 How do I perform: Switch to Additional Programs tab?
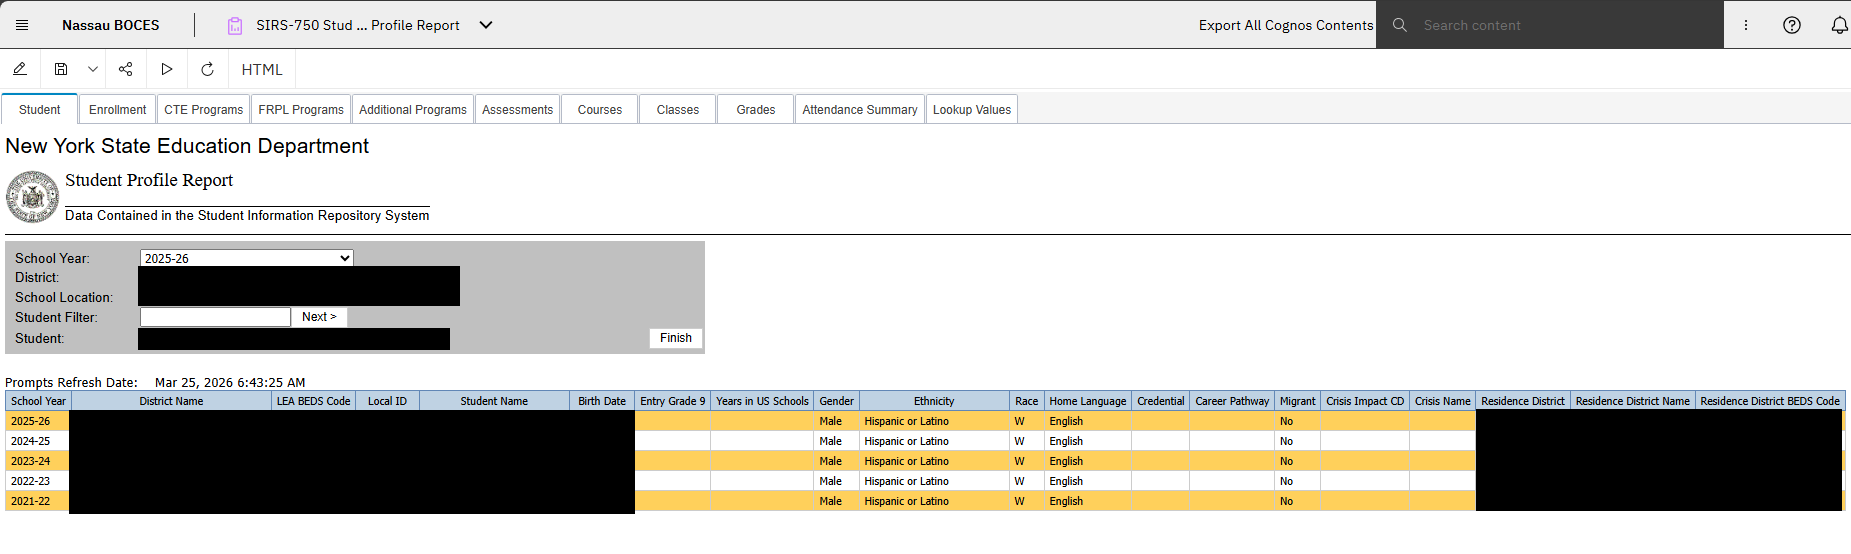coord(413,109)
